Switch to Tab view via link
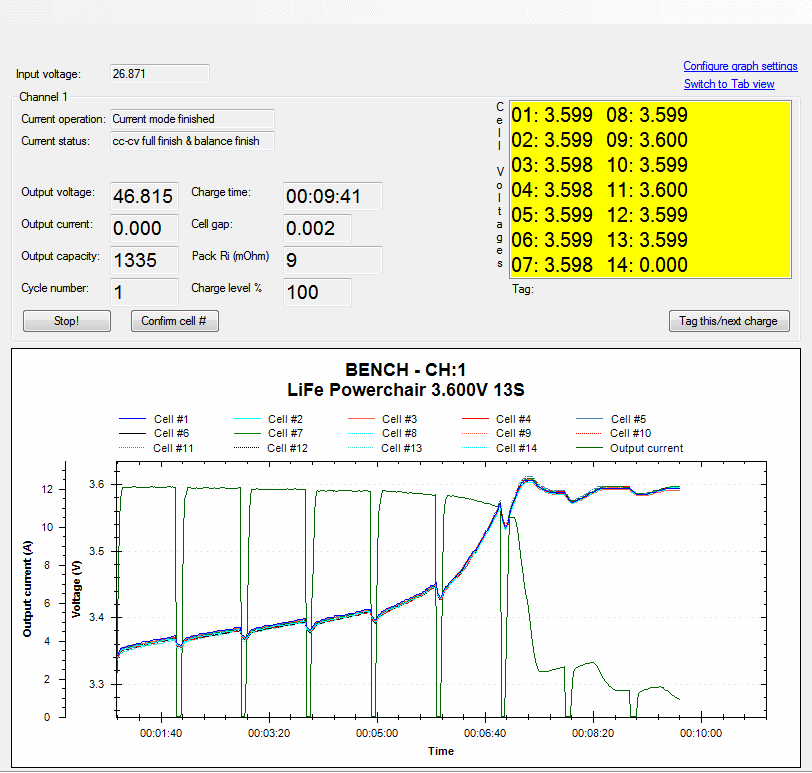Screen dimensions: 812x773 tap(729, 84)
